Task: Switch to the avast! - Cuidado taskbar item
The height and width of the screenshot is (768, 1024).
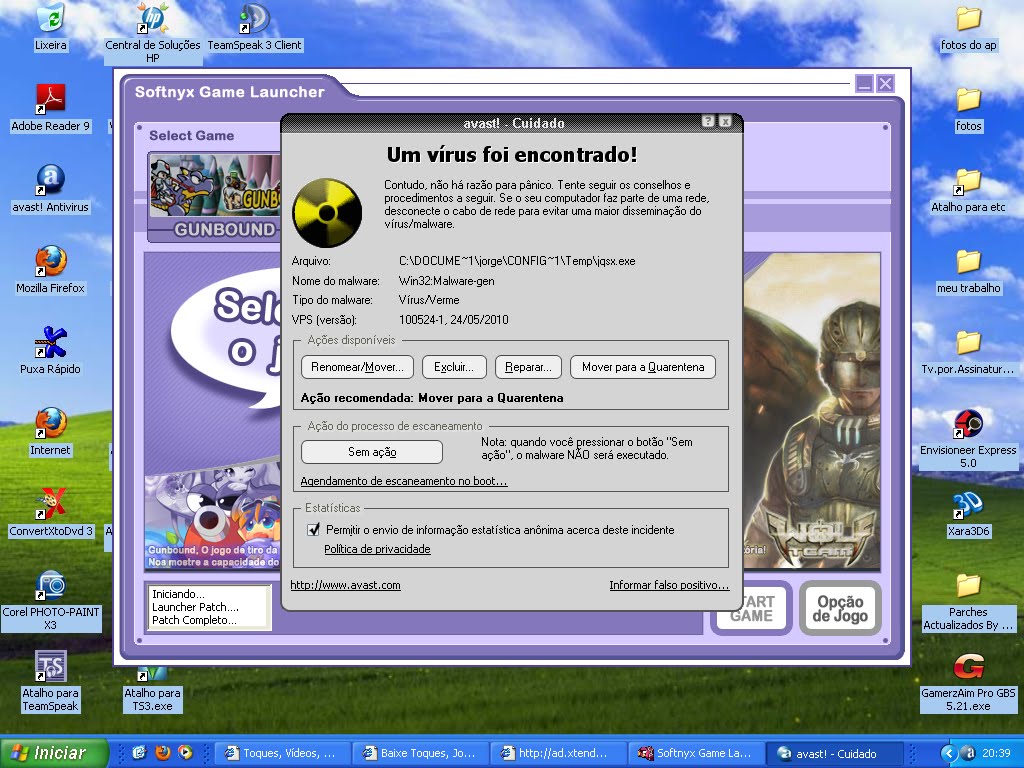Action: coord(835,753)
